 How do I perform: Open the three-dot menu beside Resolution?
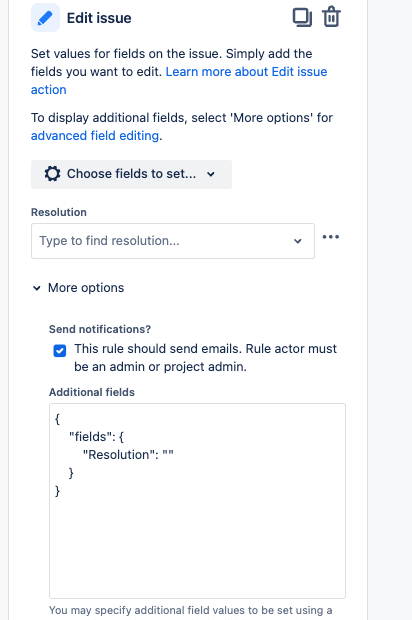pos(331,237)
